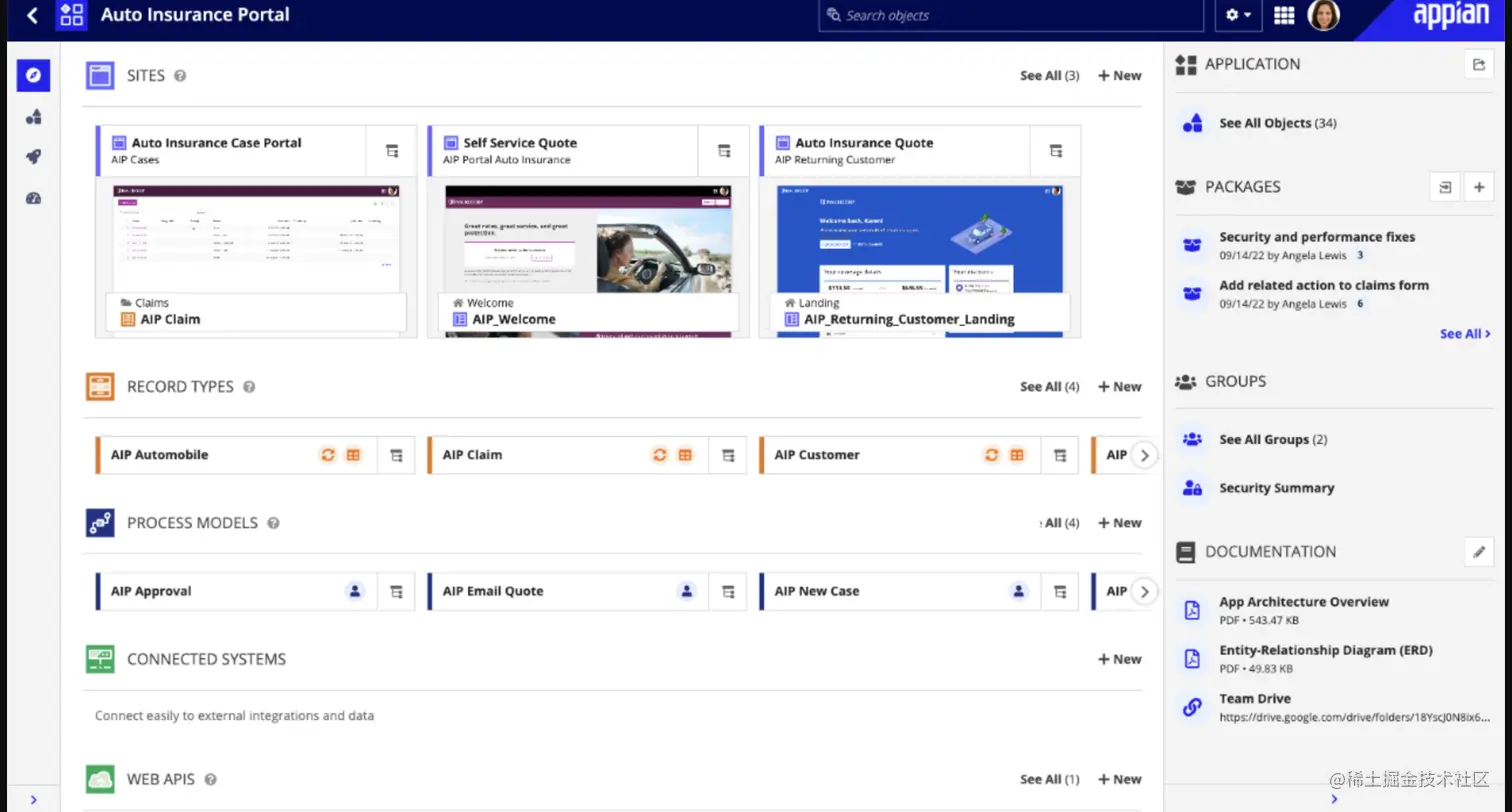Add a new record type with + New
The width and height of the screenshot is (1512, 812).
coord(1119,387)
